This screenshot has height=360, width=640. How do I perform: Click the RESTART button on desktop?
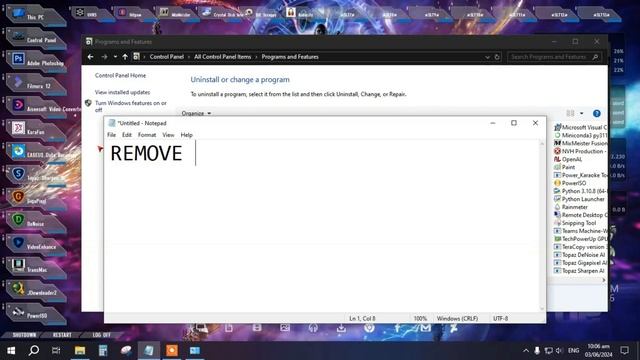click(62, 335)
